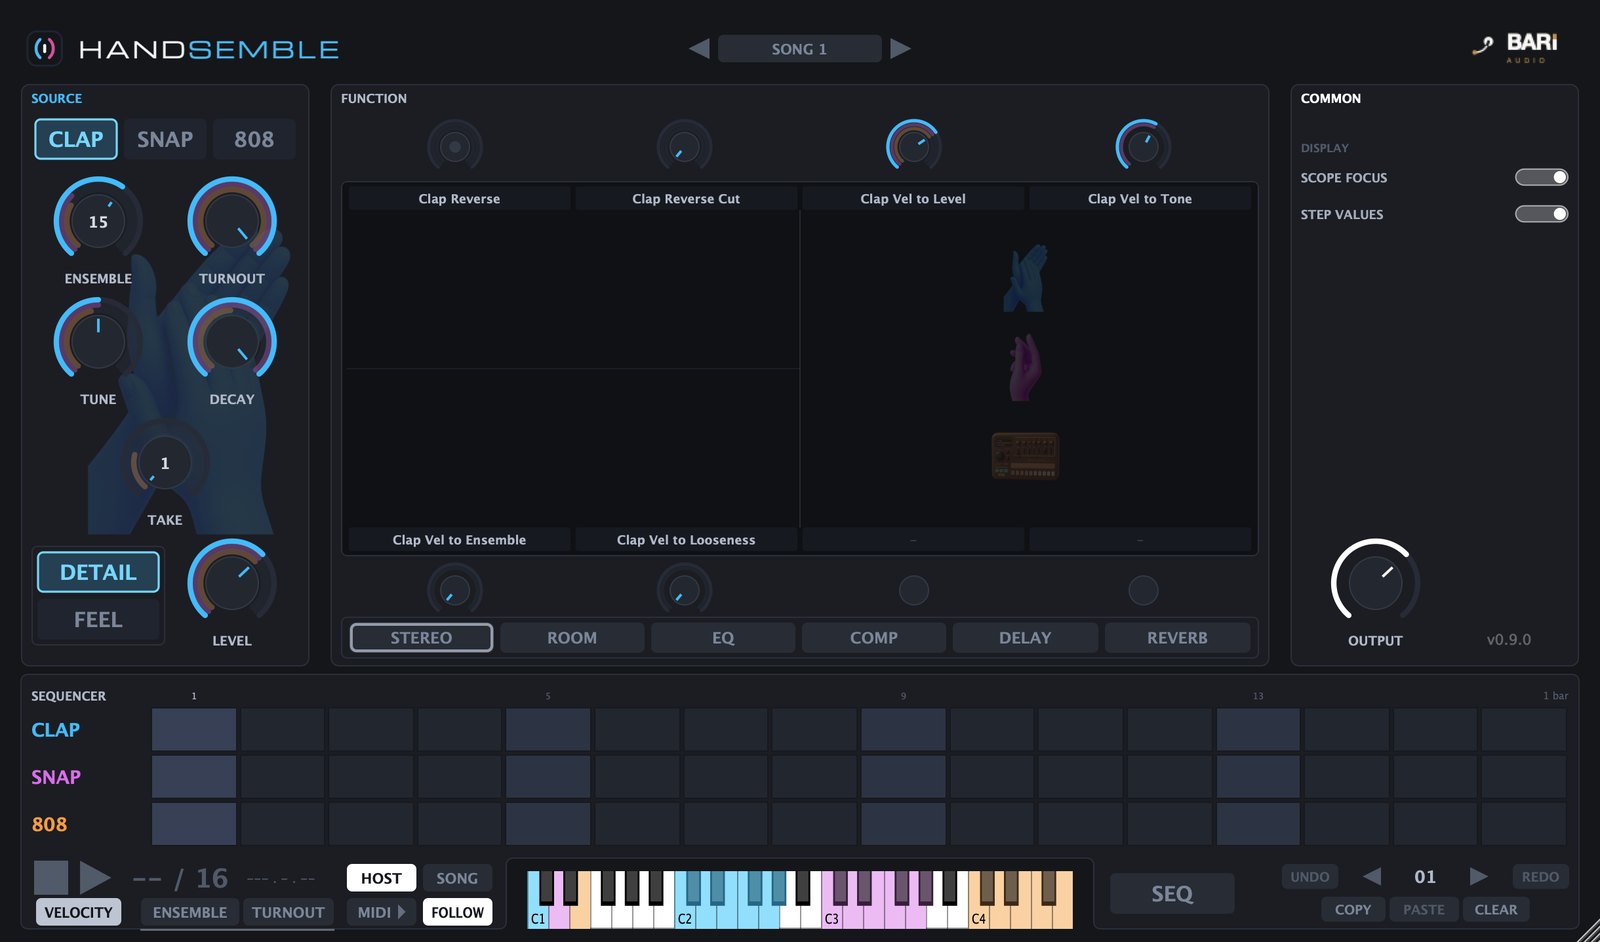Adjust the TURNOUT knob
The width and height of the screenshot is (1600, 942).
pos(232,222)
